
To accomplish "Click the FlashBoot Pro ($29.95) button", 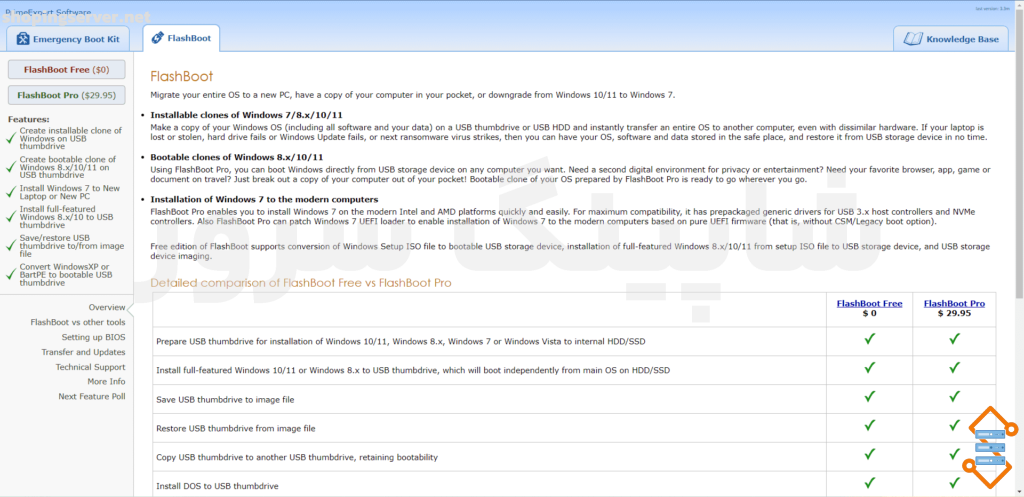I will (67, 95).
